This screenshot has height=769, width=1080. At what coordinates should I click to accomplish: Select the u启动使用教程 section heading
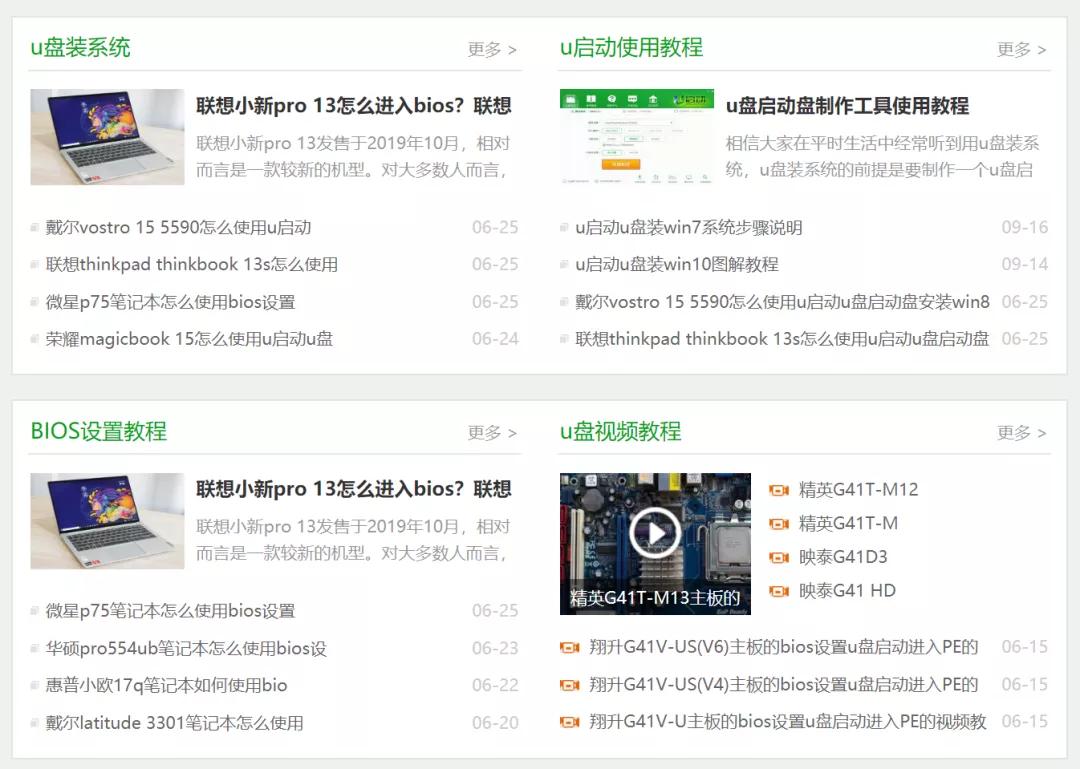630,47
